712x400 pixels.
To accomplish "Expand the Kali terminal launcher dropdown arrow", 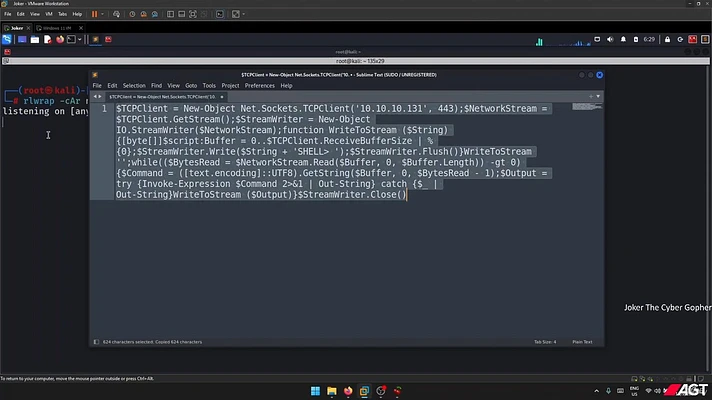I will (79, 40).
